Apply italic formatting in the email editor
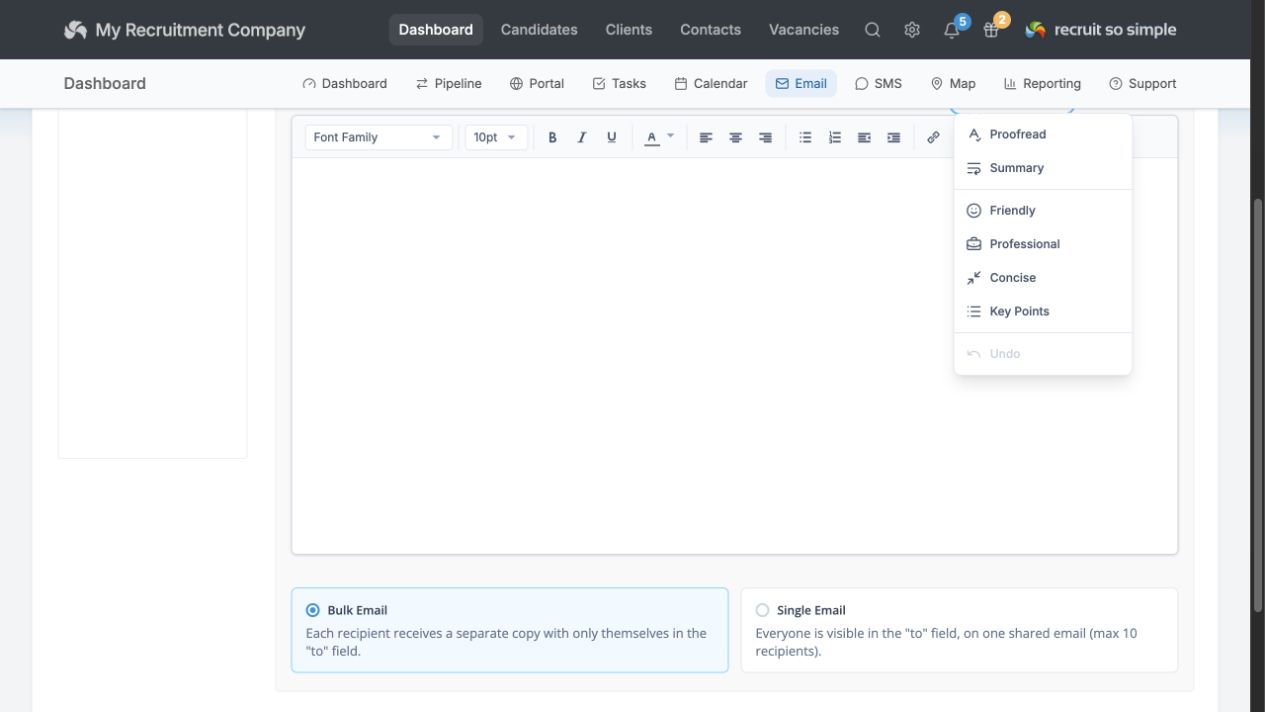1265x712 pixels. pos(581,137)
